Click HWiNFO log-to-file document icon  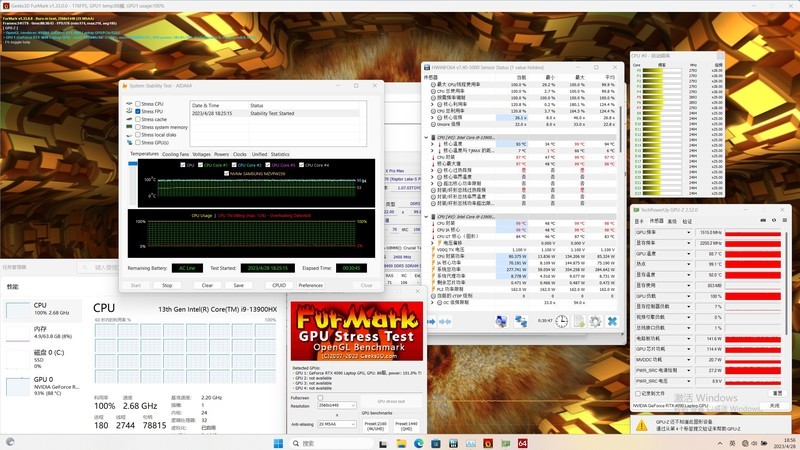tap(580, 321)
